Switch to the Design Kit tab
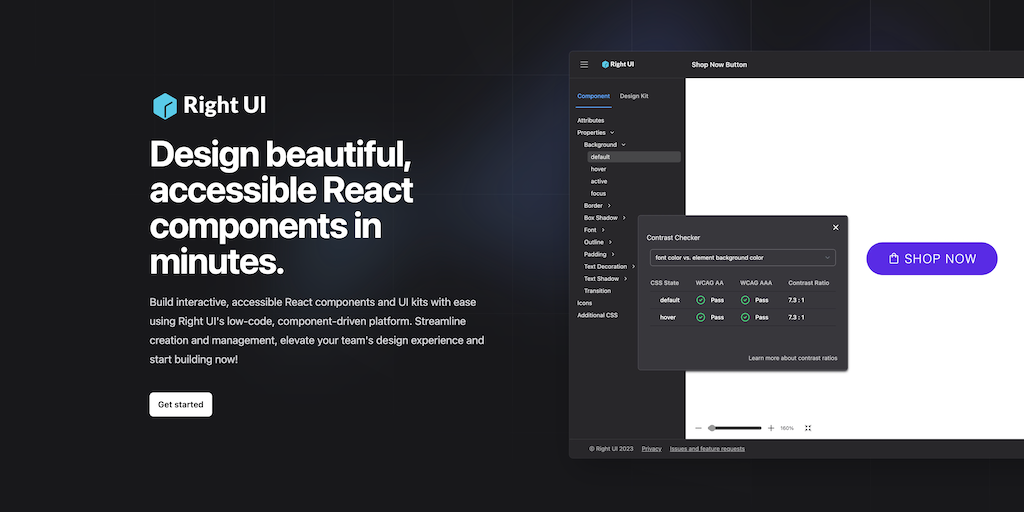1024x512 pixels. click(634, 96)
